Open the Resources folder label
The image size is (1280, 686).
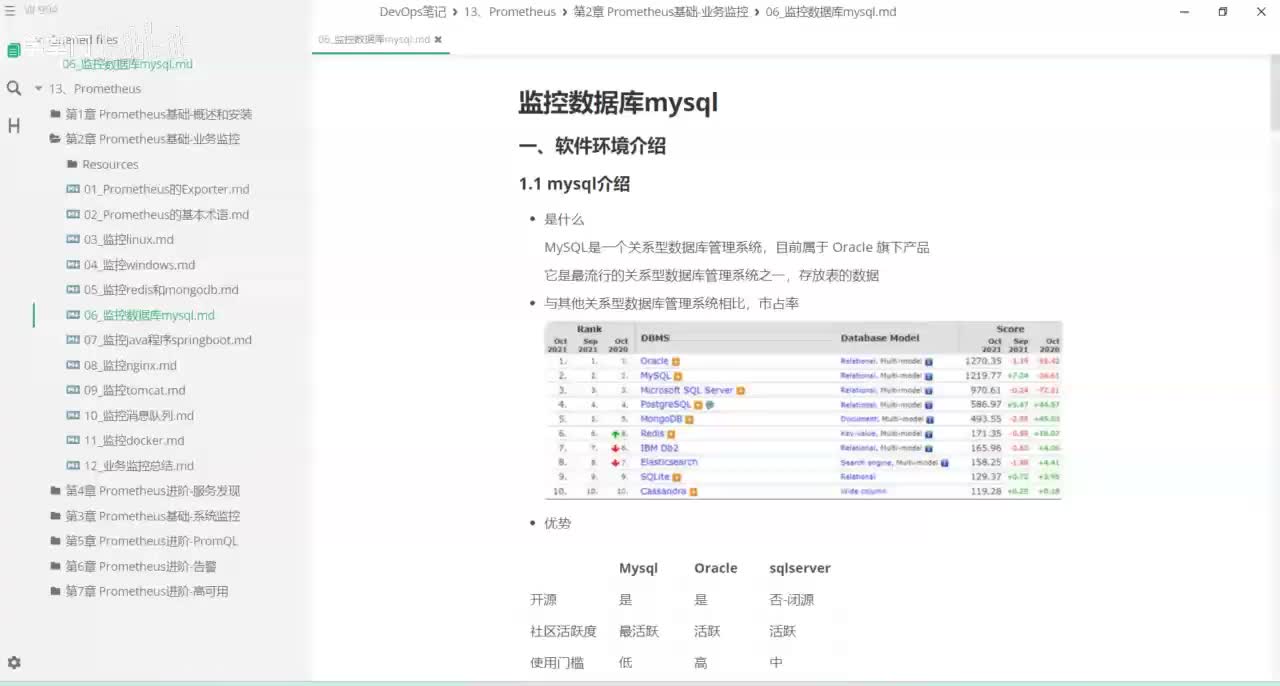(110, 164)
